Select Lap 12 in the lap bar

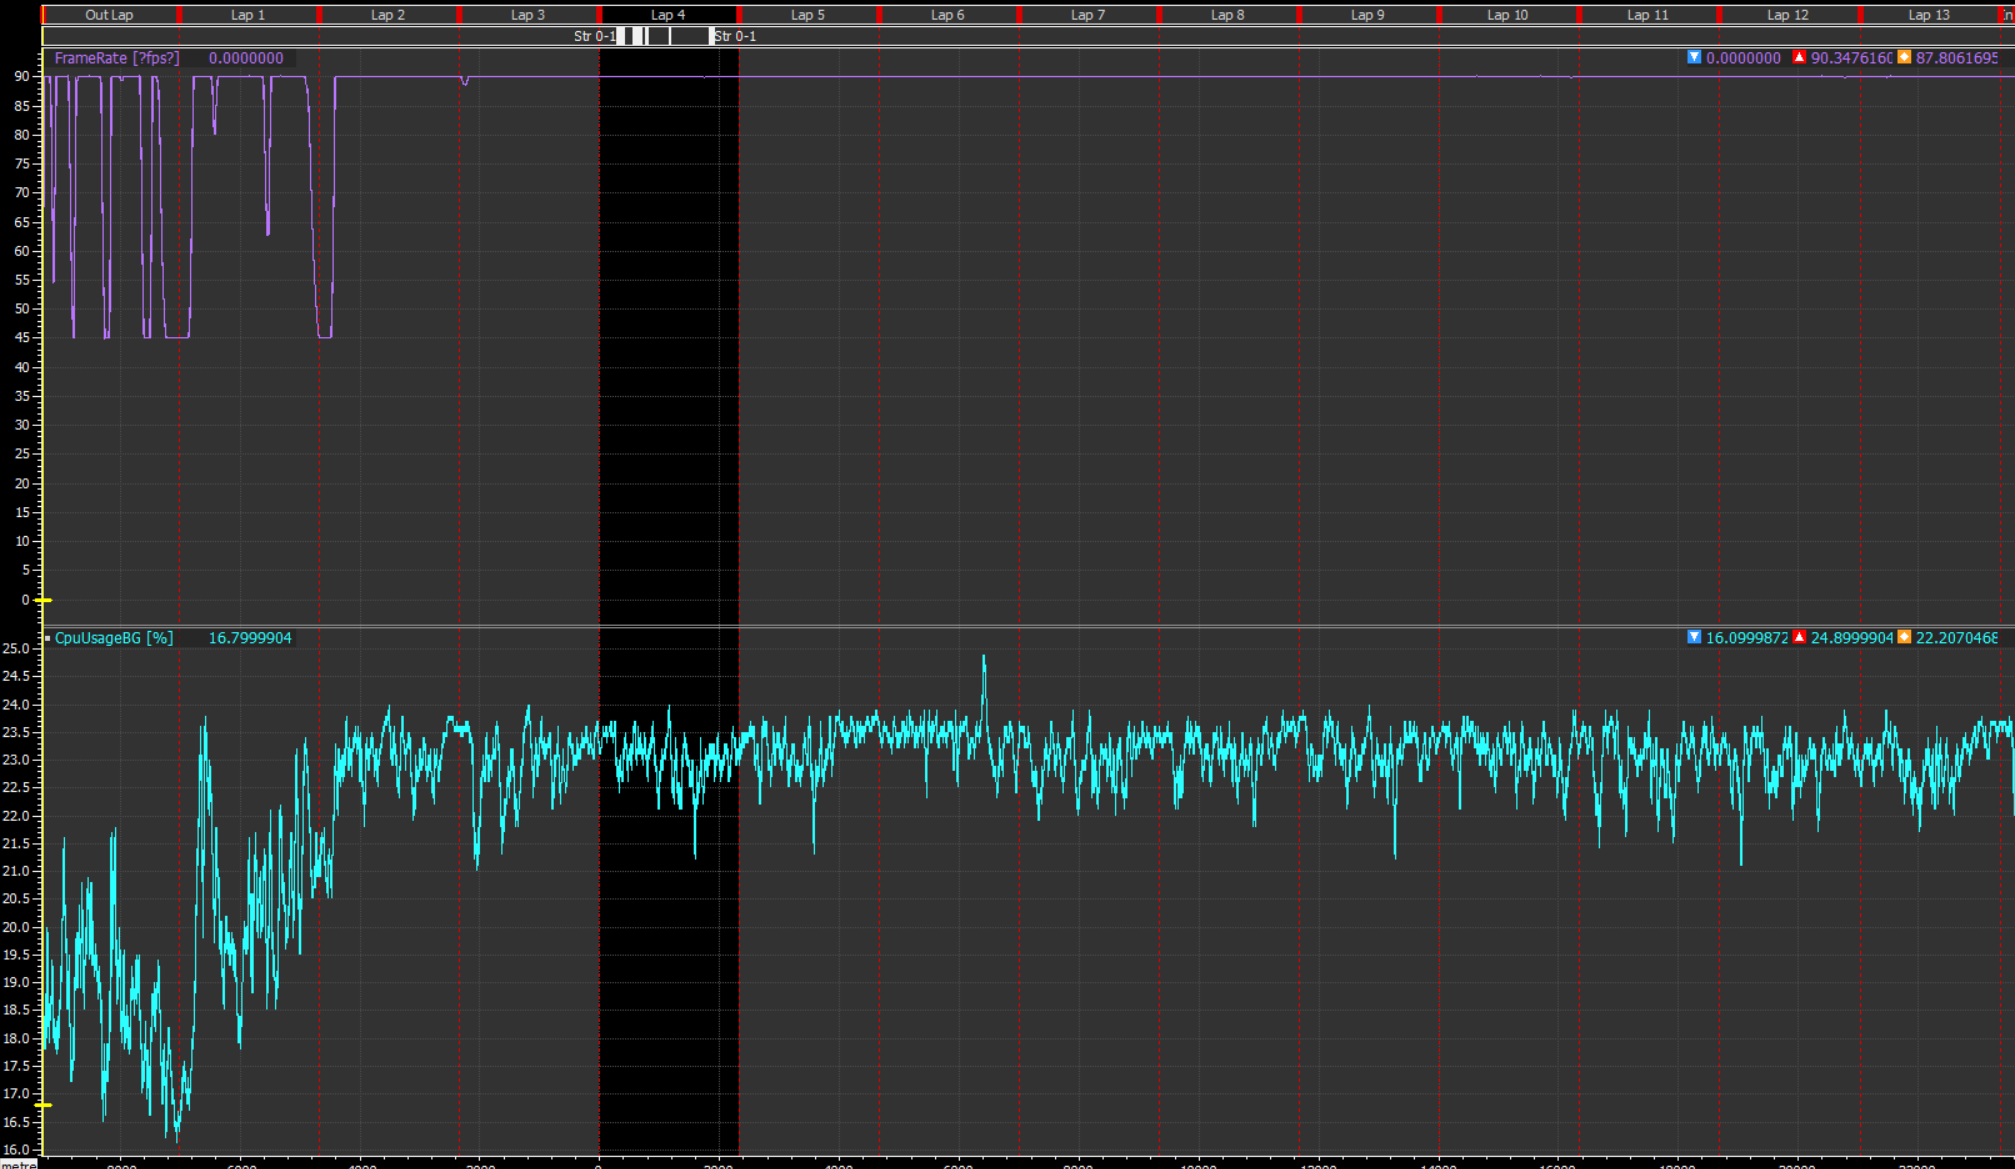(x=1788, y=15)
